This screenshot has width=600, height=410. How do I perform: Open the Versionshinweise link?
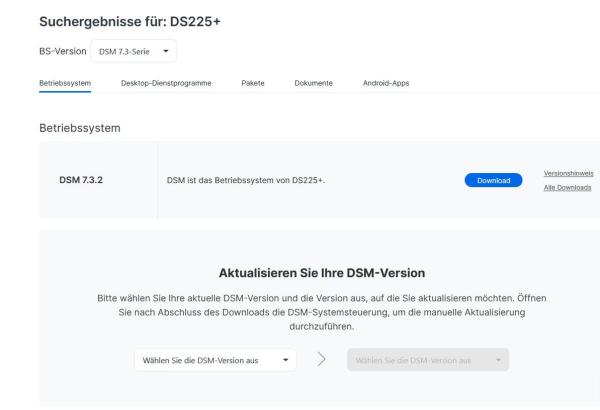(568, 174)
